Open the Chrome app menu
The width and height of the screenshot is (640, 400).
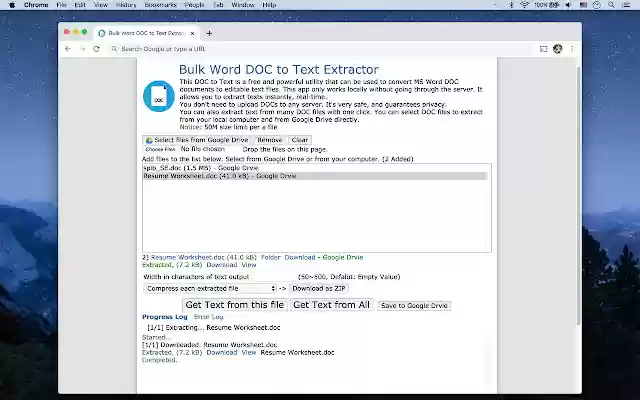point(36,5)
